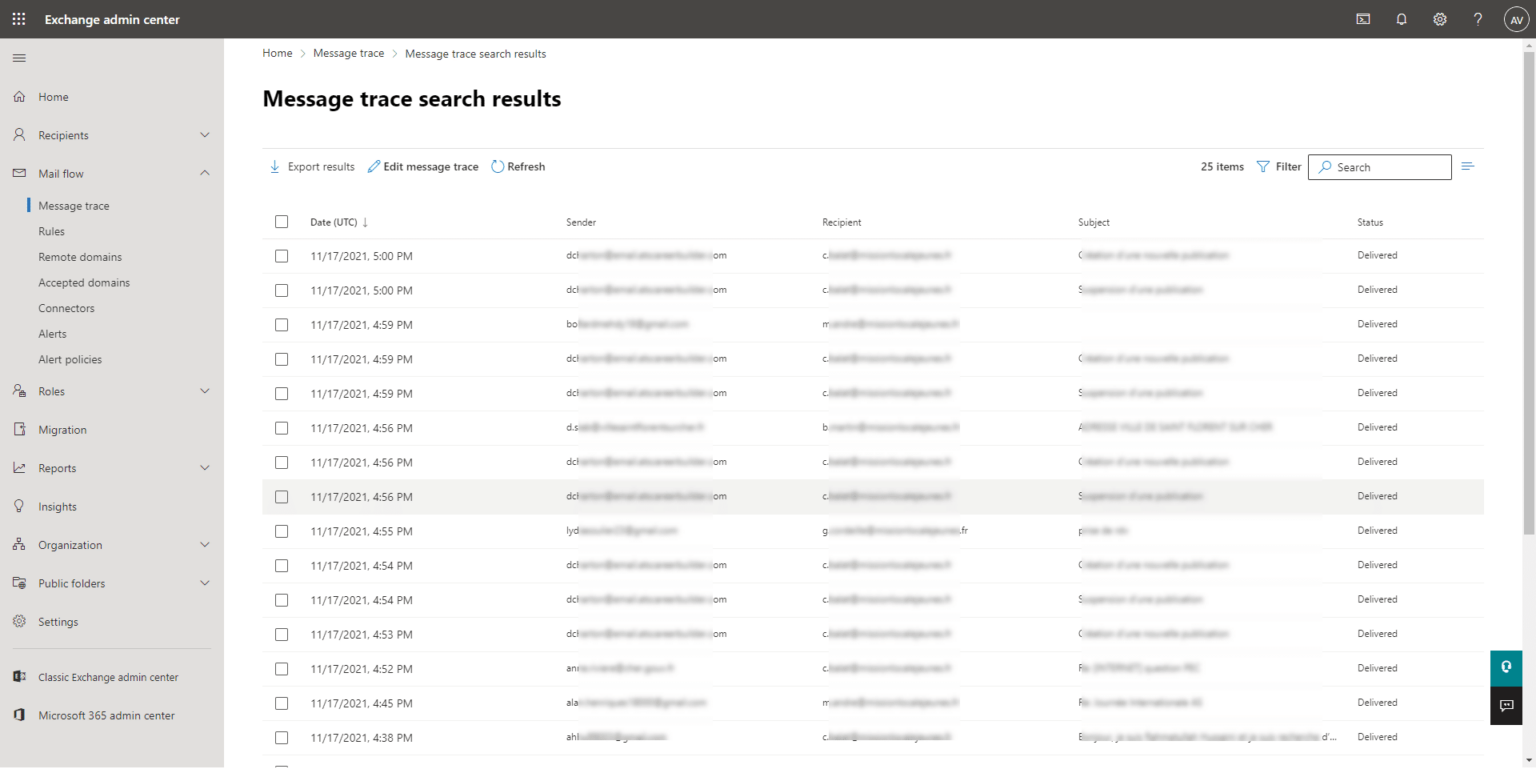The width and height of the screenshot is (1536, 769).
Task: Open the notifications bell icon
Action: (x=1401, y=19)
